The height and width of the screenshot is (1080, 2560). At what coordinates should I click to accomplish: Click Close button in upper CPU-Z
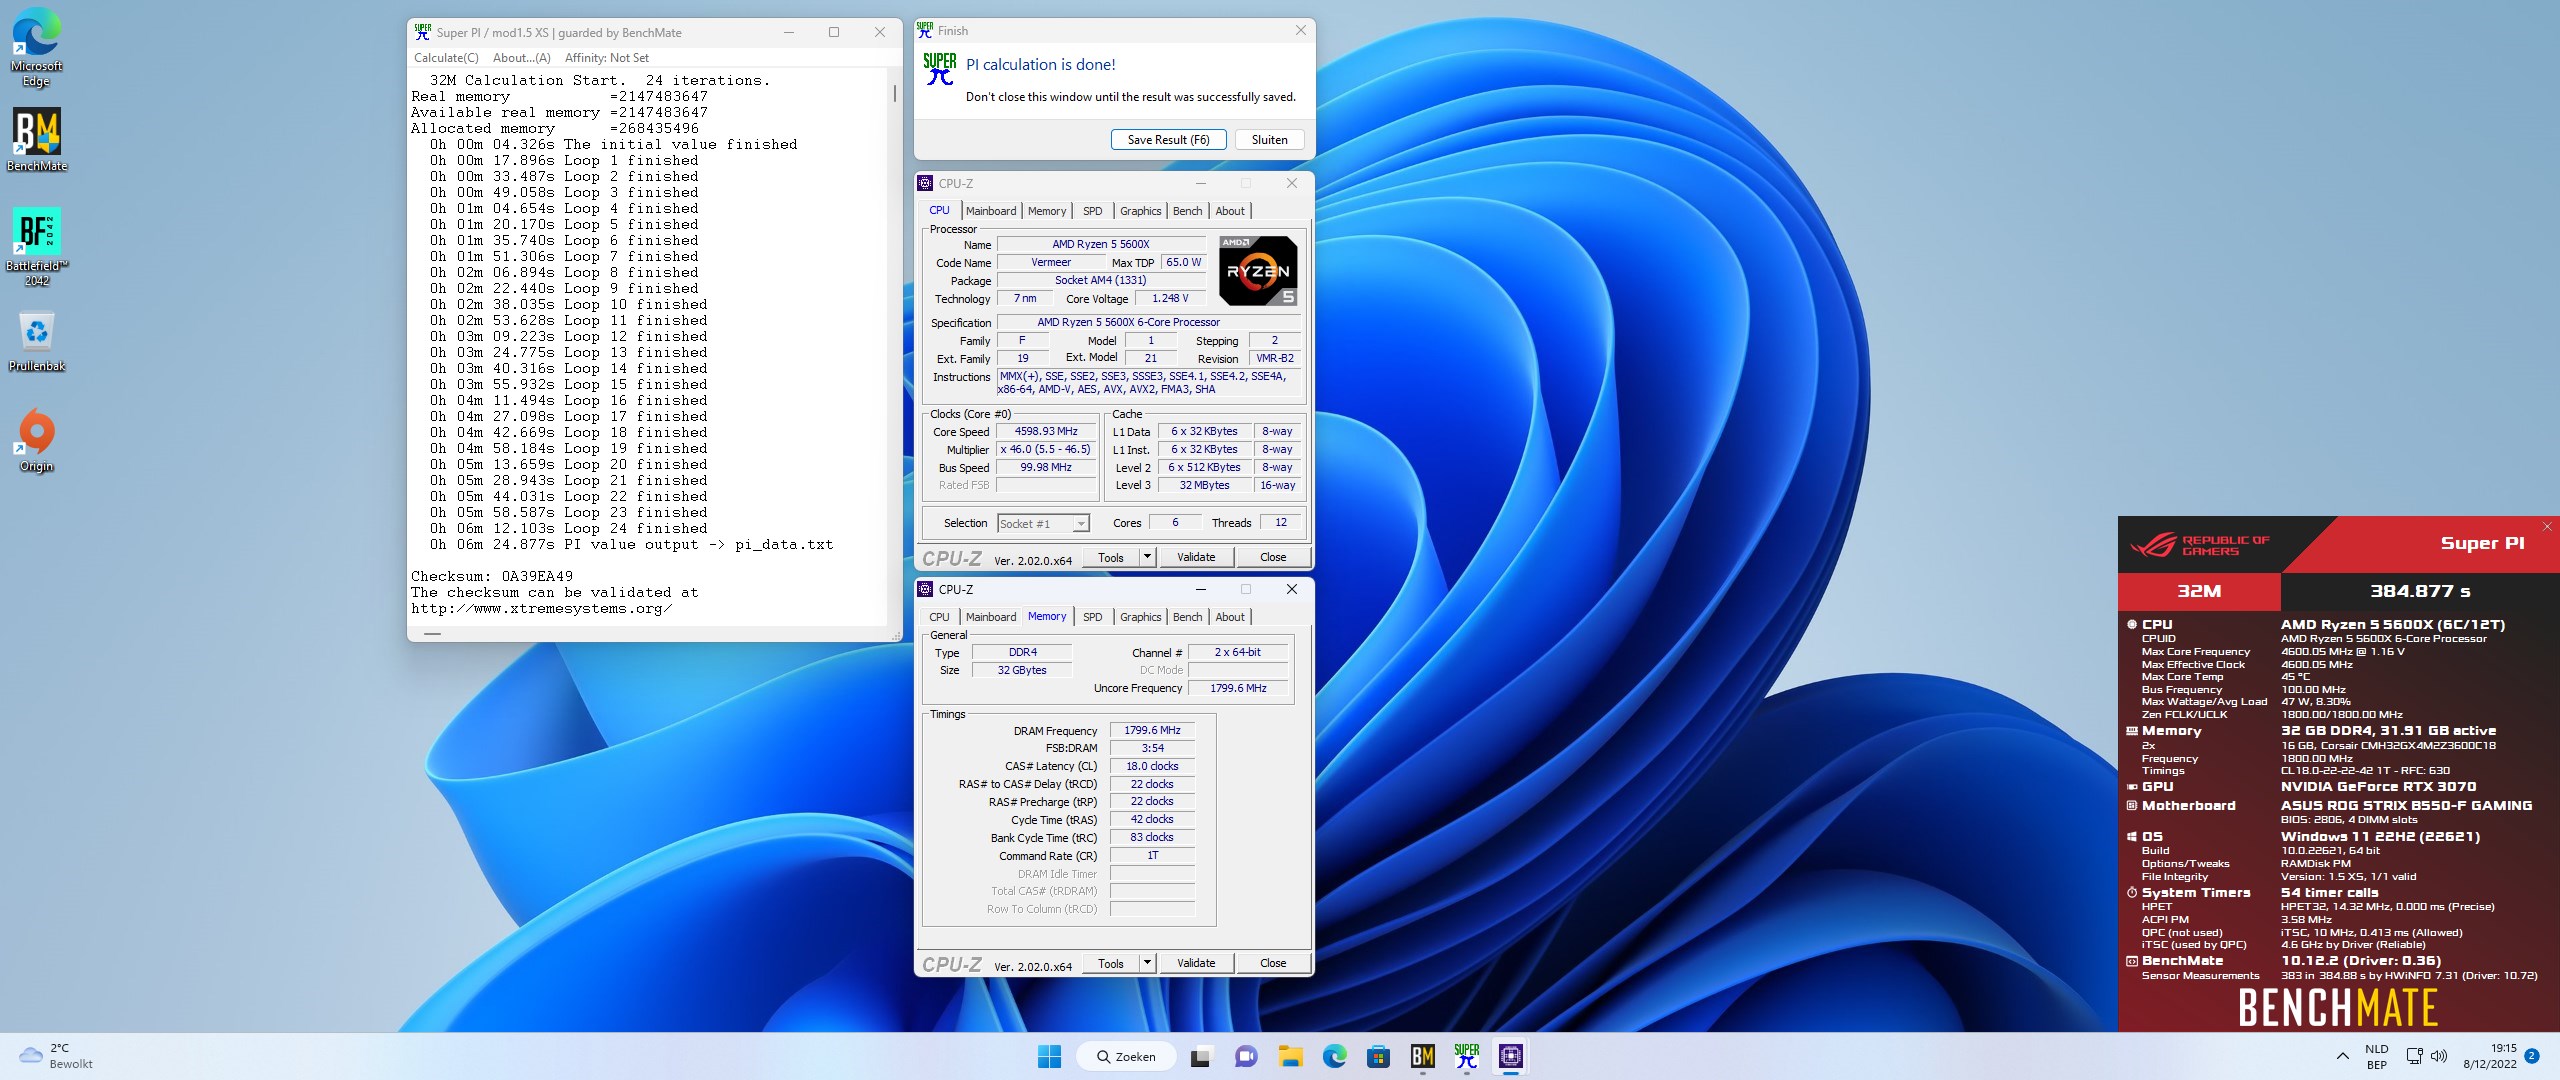1273,557
